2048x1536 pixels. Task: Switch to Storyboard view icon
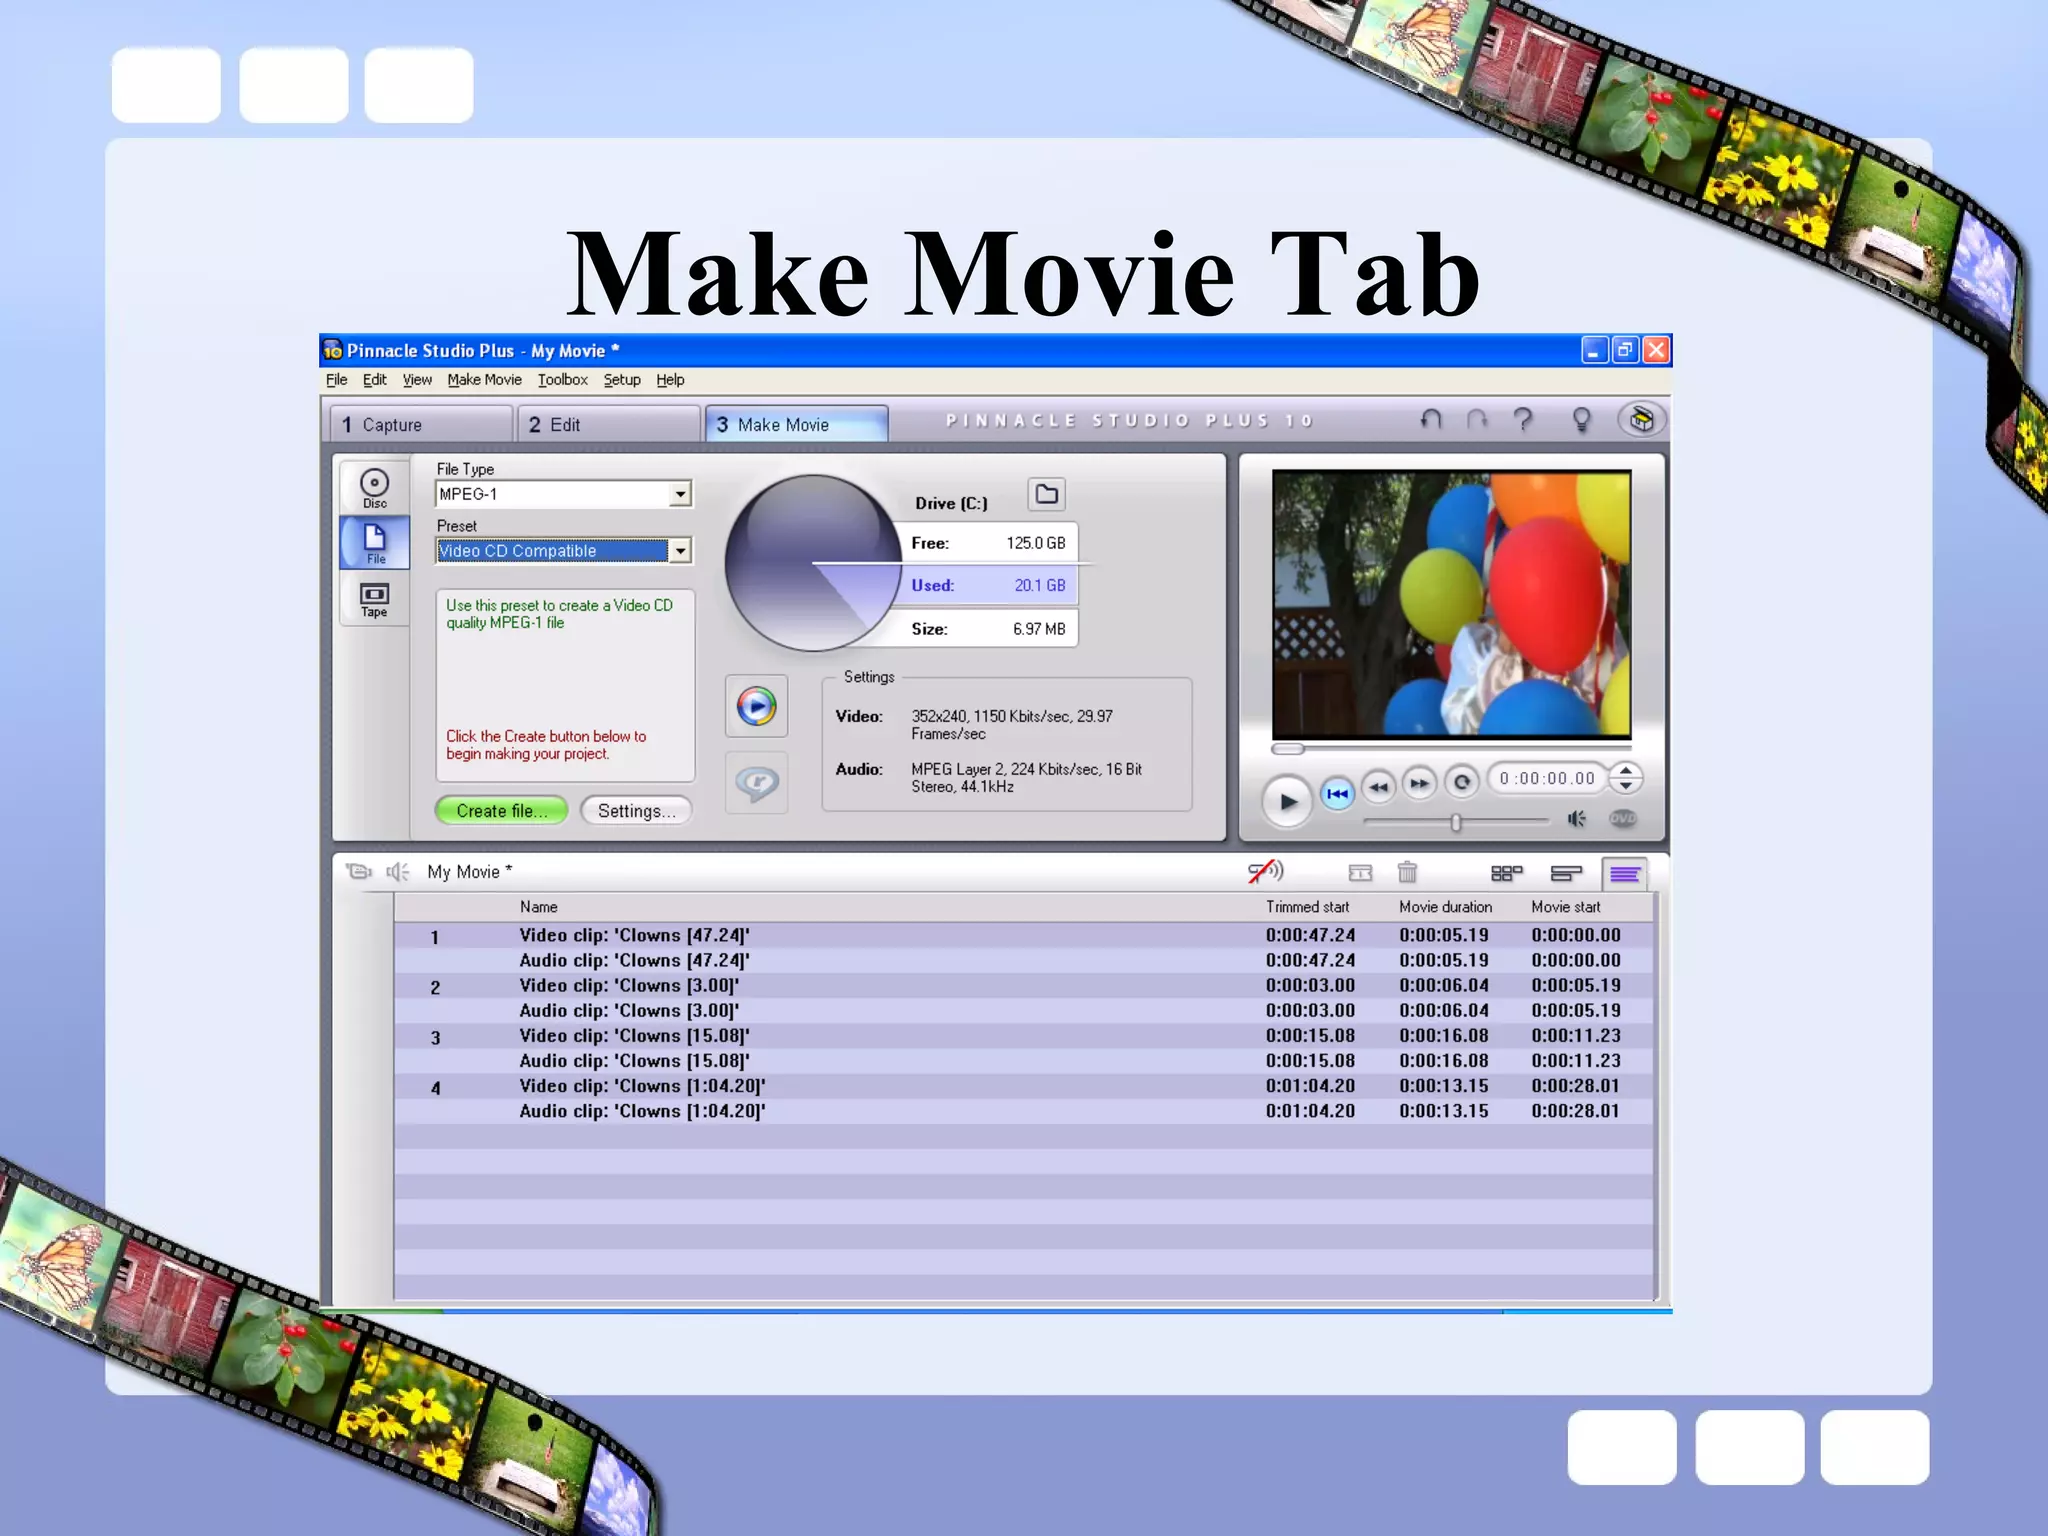click(1506, 873)
